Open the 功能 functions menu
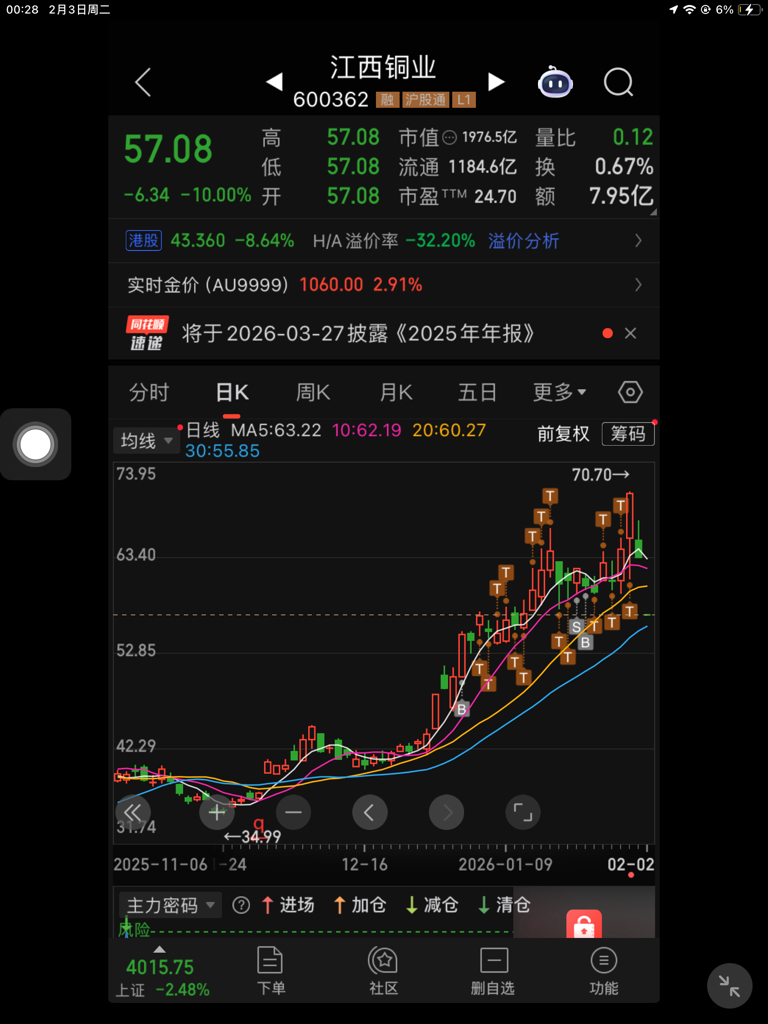Image resolution: width=768 pixels, height=1024 pixels. click(603, 971)
